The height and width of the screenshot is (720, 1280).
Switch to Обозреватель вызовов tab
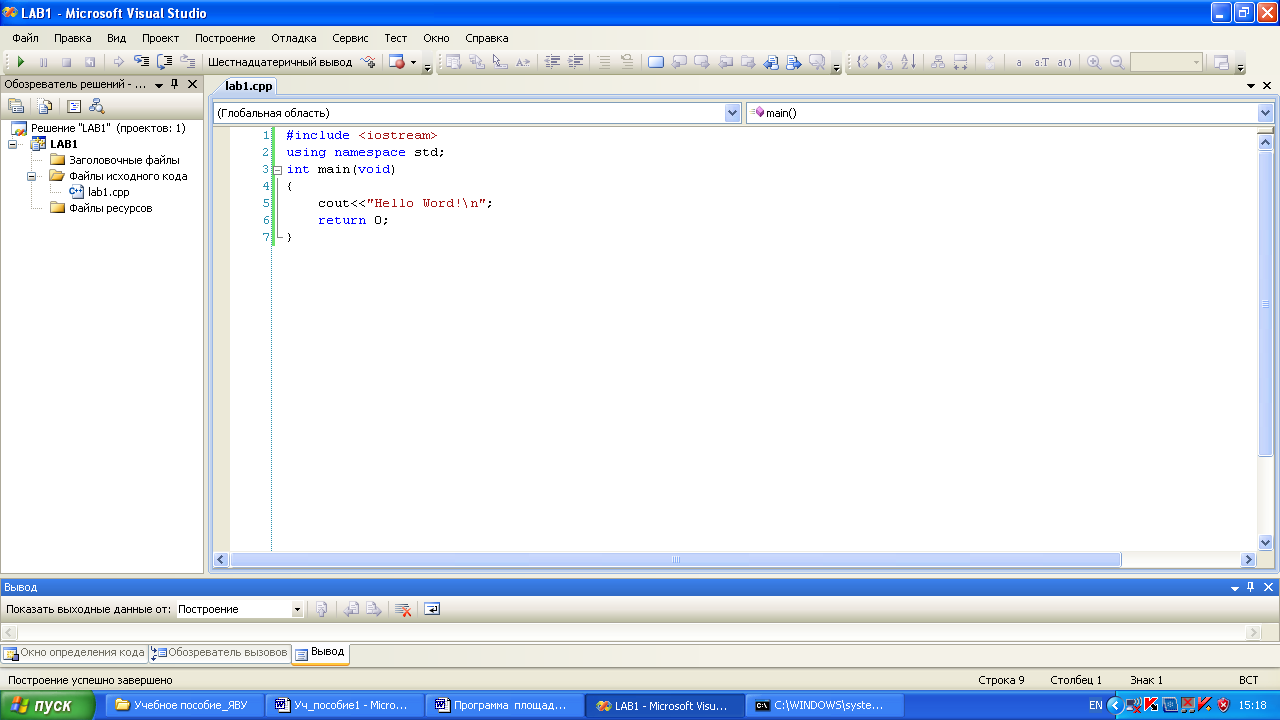pyautogui.click(x=220, y=653)
